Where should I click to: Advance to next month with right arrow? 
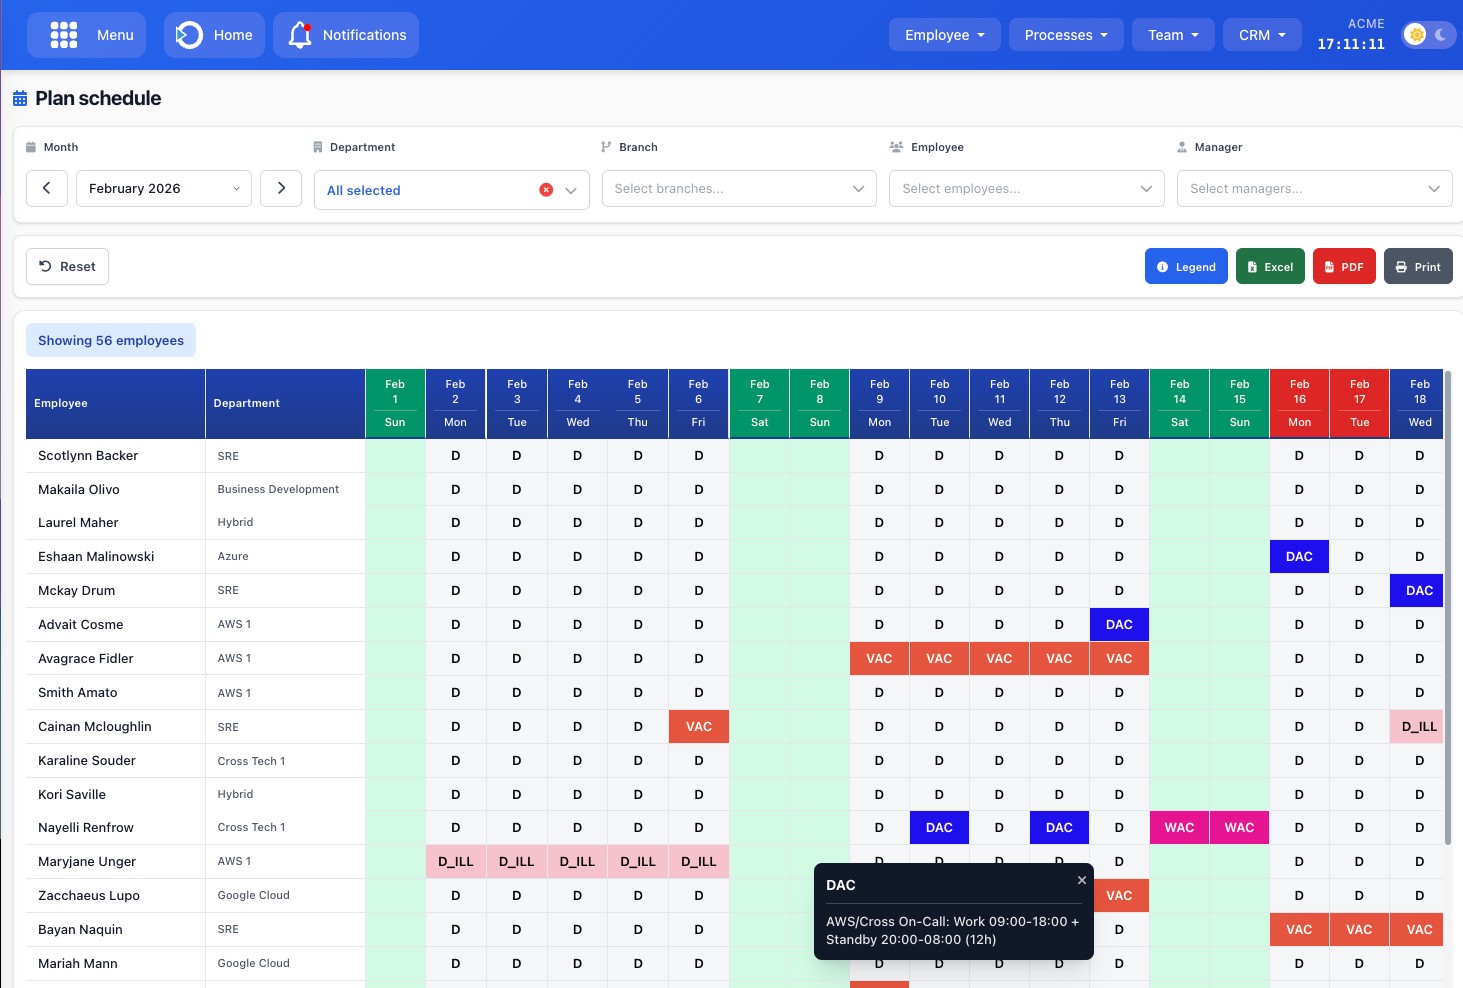tap(281, 188)
